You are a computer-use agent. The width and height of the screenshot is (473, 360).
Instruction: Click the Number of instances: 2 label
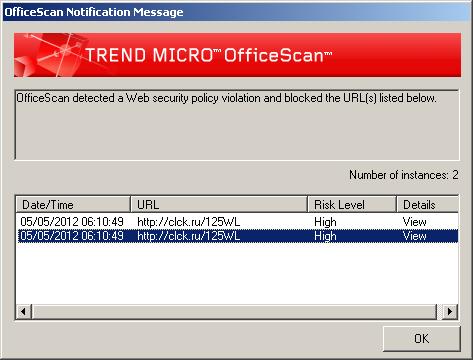pyautogui.click(x=404, y=175)
